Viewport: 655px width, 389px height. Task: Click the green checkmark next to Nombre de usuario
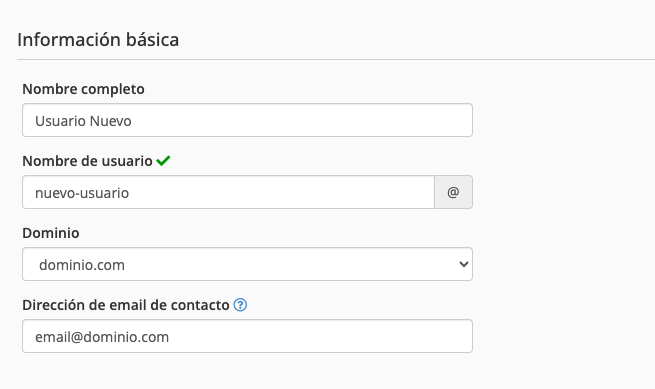coord(163,160)
